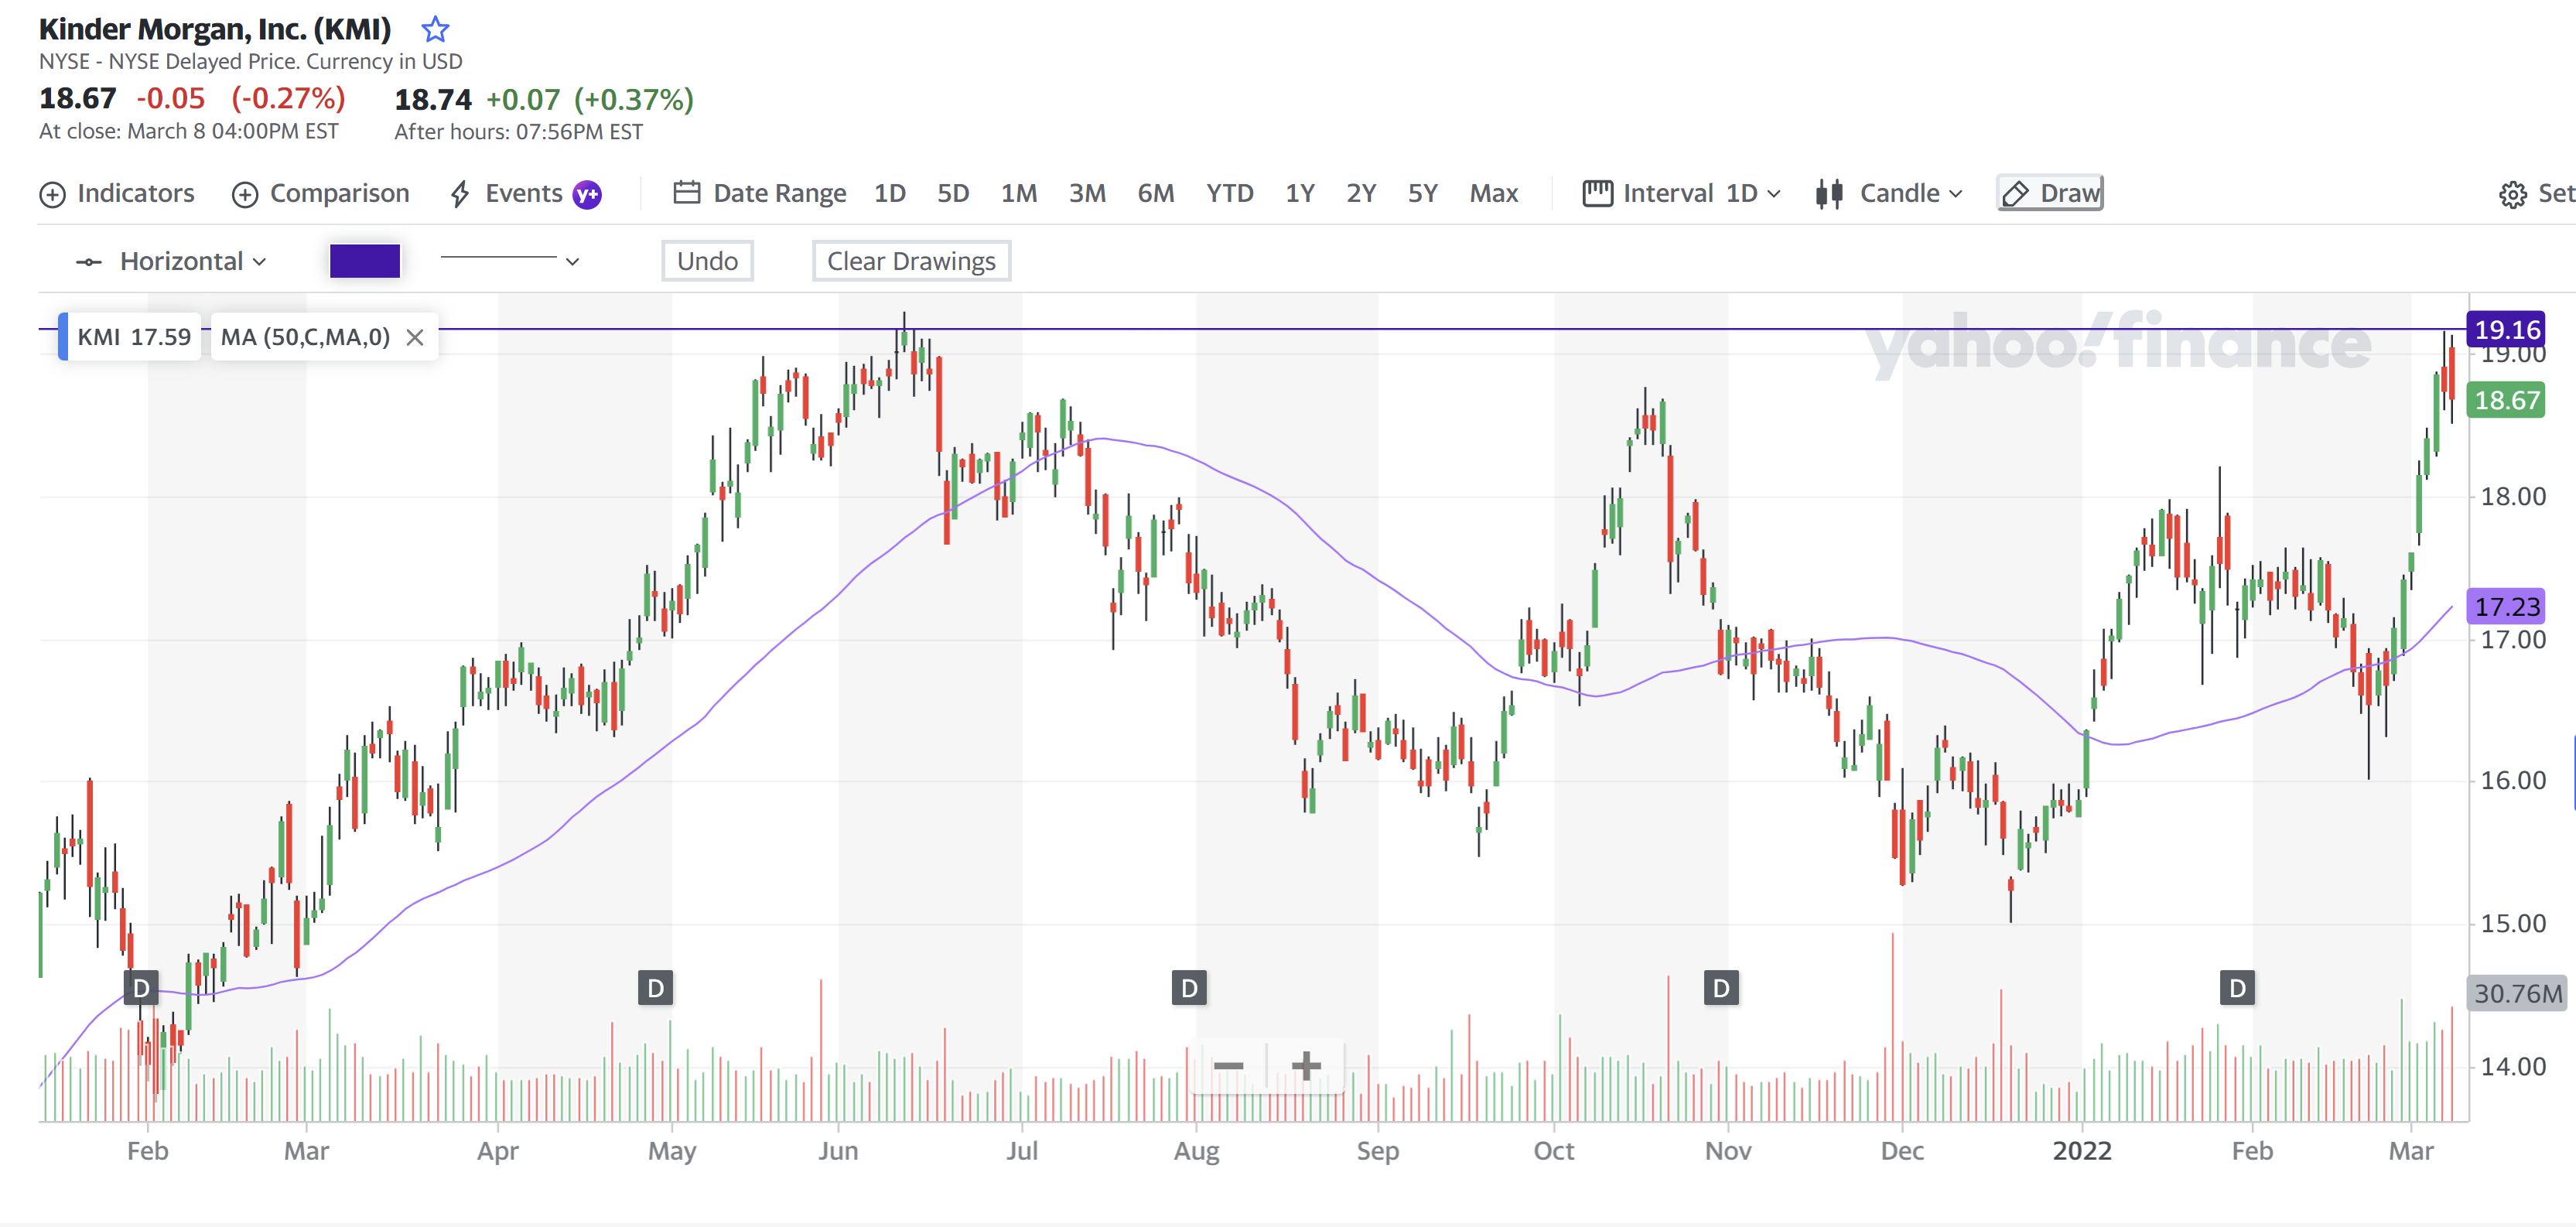Select the 1Y range
The image size is (2576, 1227).
click(1299, 193)
